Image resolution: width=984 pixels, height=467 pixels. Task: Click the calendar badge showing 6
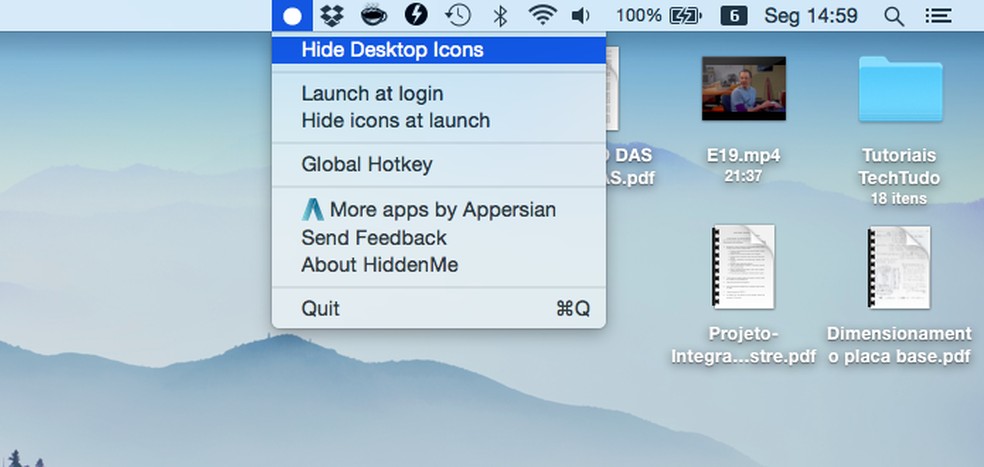click(x=734, y=16)
